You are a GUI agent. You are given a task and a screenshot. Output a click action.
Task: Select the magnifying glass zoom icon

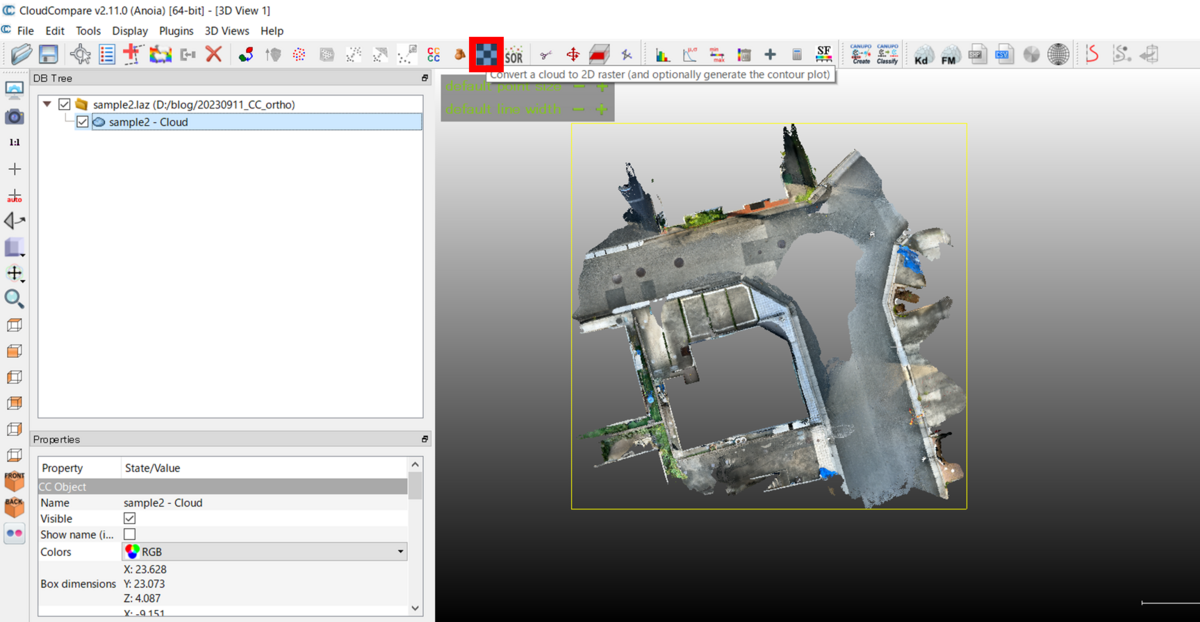pos(14,298)
